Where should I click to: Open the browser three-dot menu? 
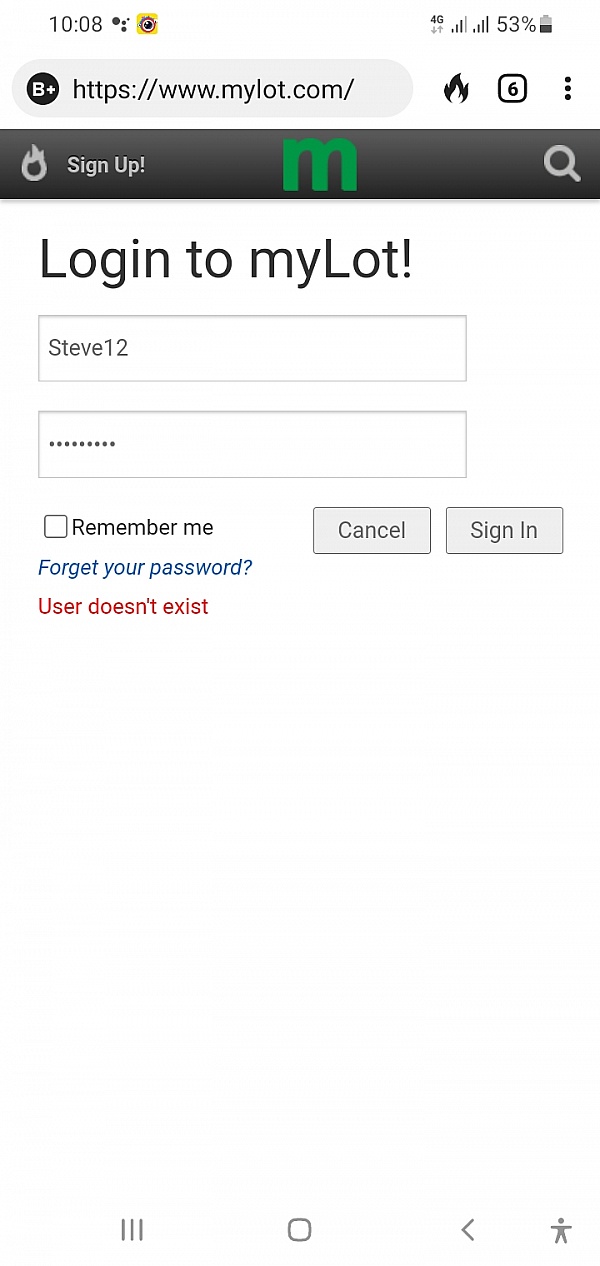point(567,89)
